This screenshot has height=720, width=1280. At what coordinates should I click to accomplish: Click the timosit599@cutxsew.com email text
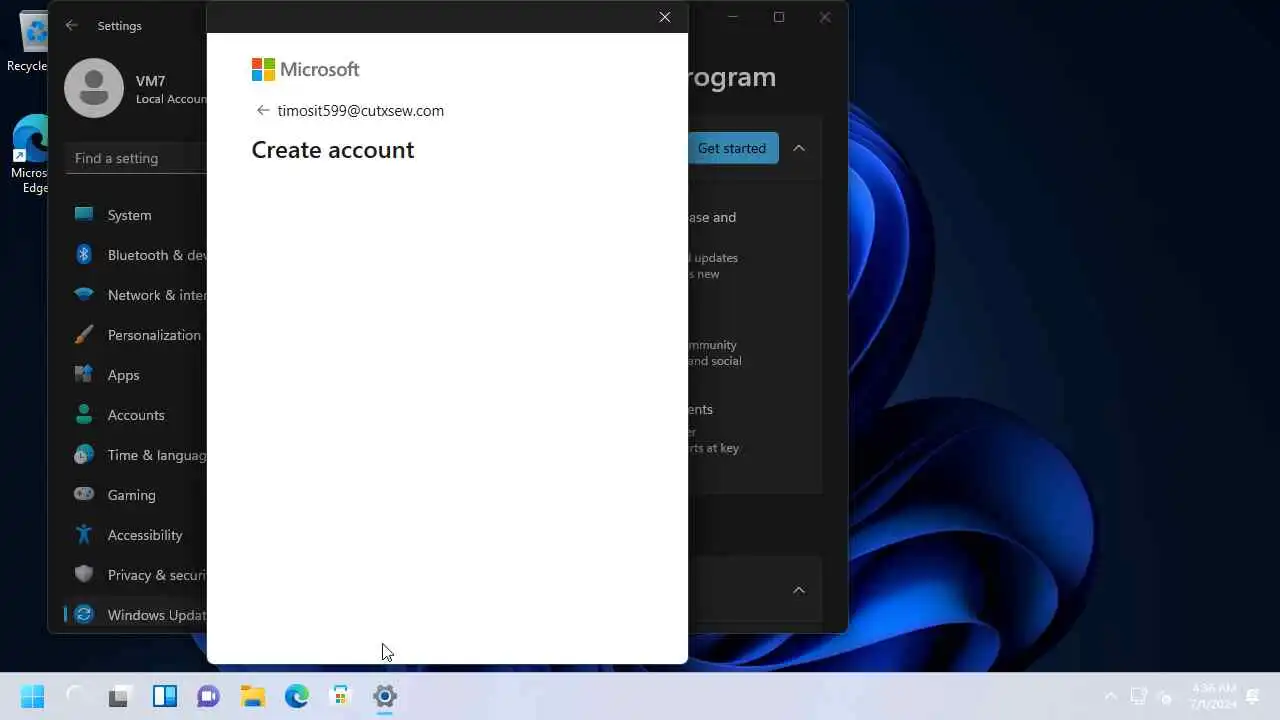pos(361,111)
